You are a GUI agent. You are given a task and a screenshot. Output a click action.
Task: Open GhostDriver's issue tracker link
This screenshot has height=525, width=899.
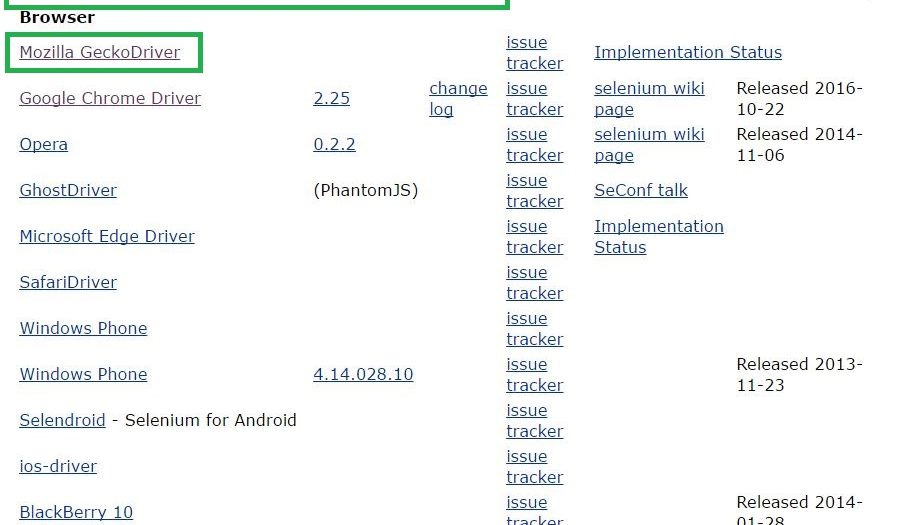(x=534, y=190)
